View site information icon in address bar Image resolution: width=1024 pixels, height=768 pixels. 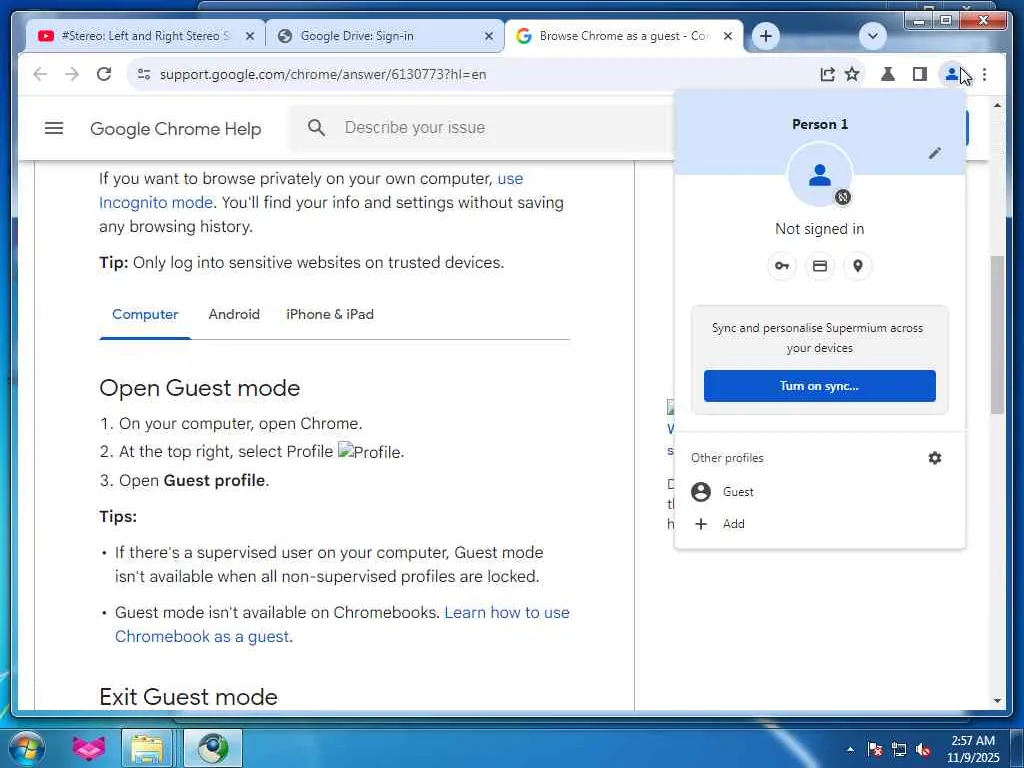point(144,74)
